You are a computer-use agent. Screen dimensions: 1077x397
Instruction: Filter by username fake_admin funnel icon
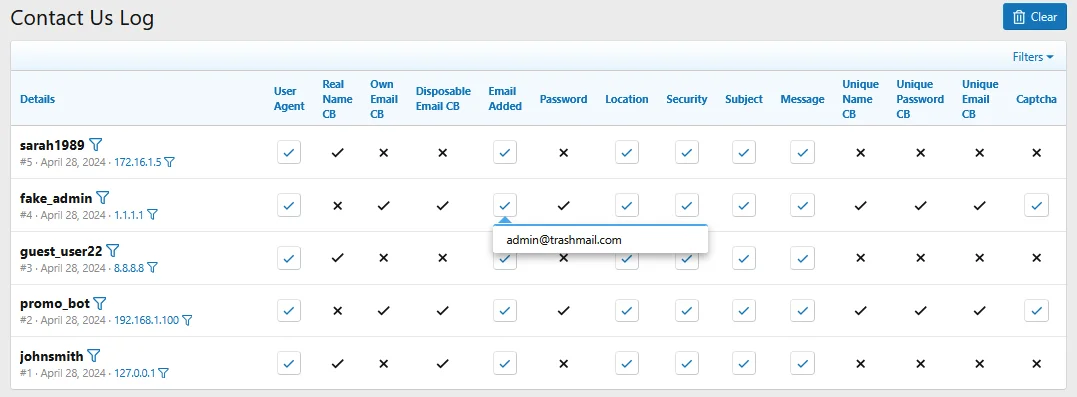103,198
